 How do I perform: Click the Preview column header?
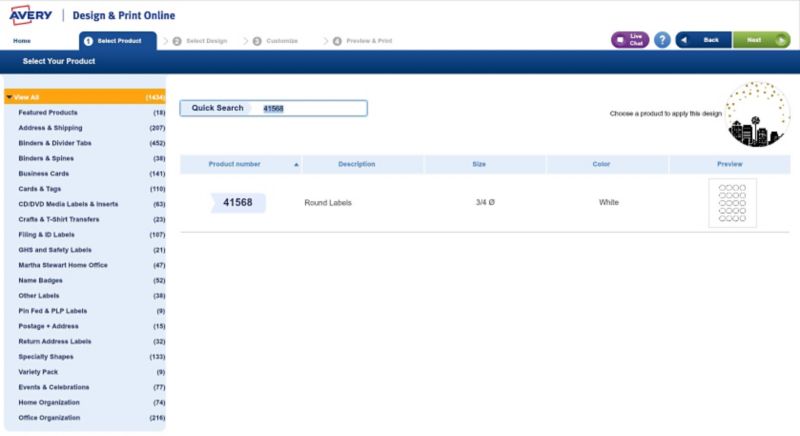[x=730, y=164]
